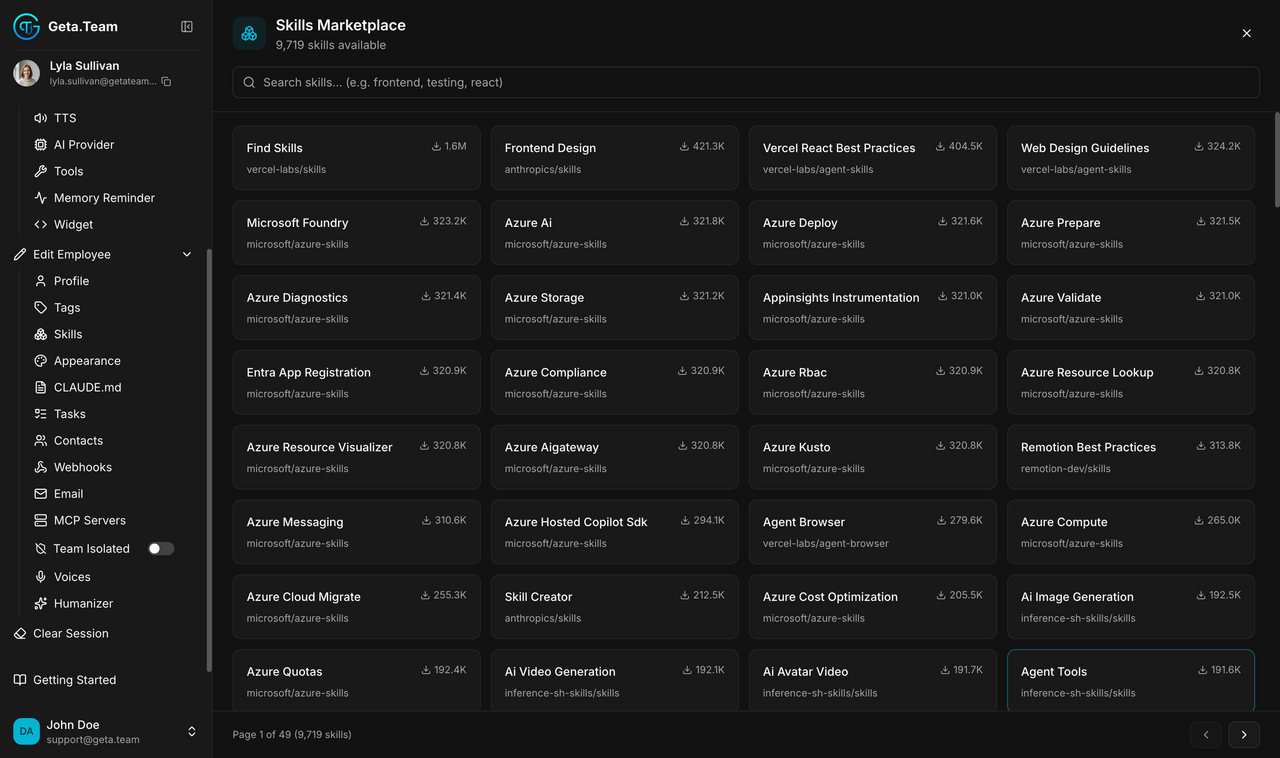1280x758 pixels.
Task: Click the Email envelope icon
Action: click(x=41, y=494)
